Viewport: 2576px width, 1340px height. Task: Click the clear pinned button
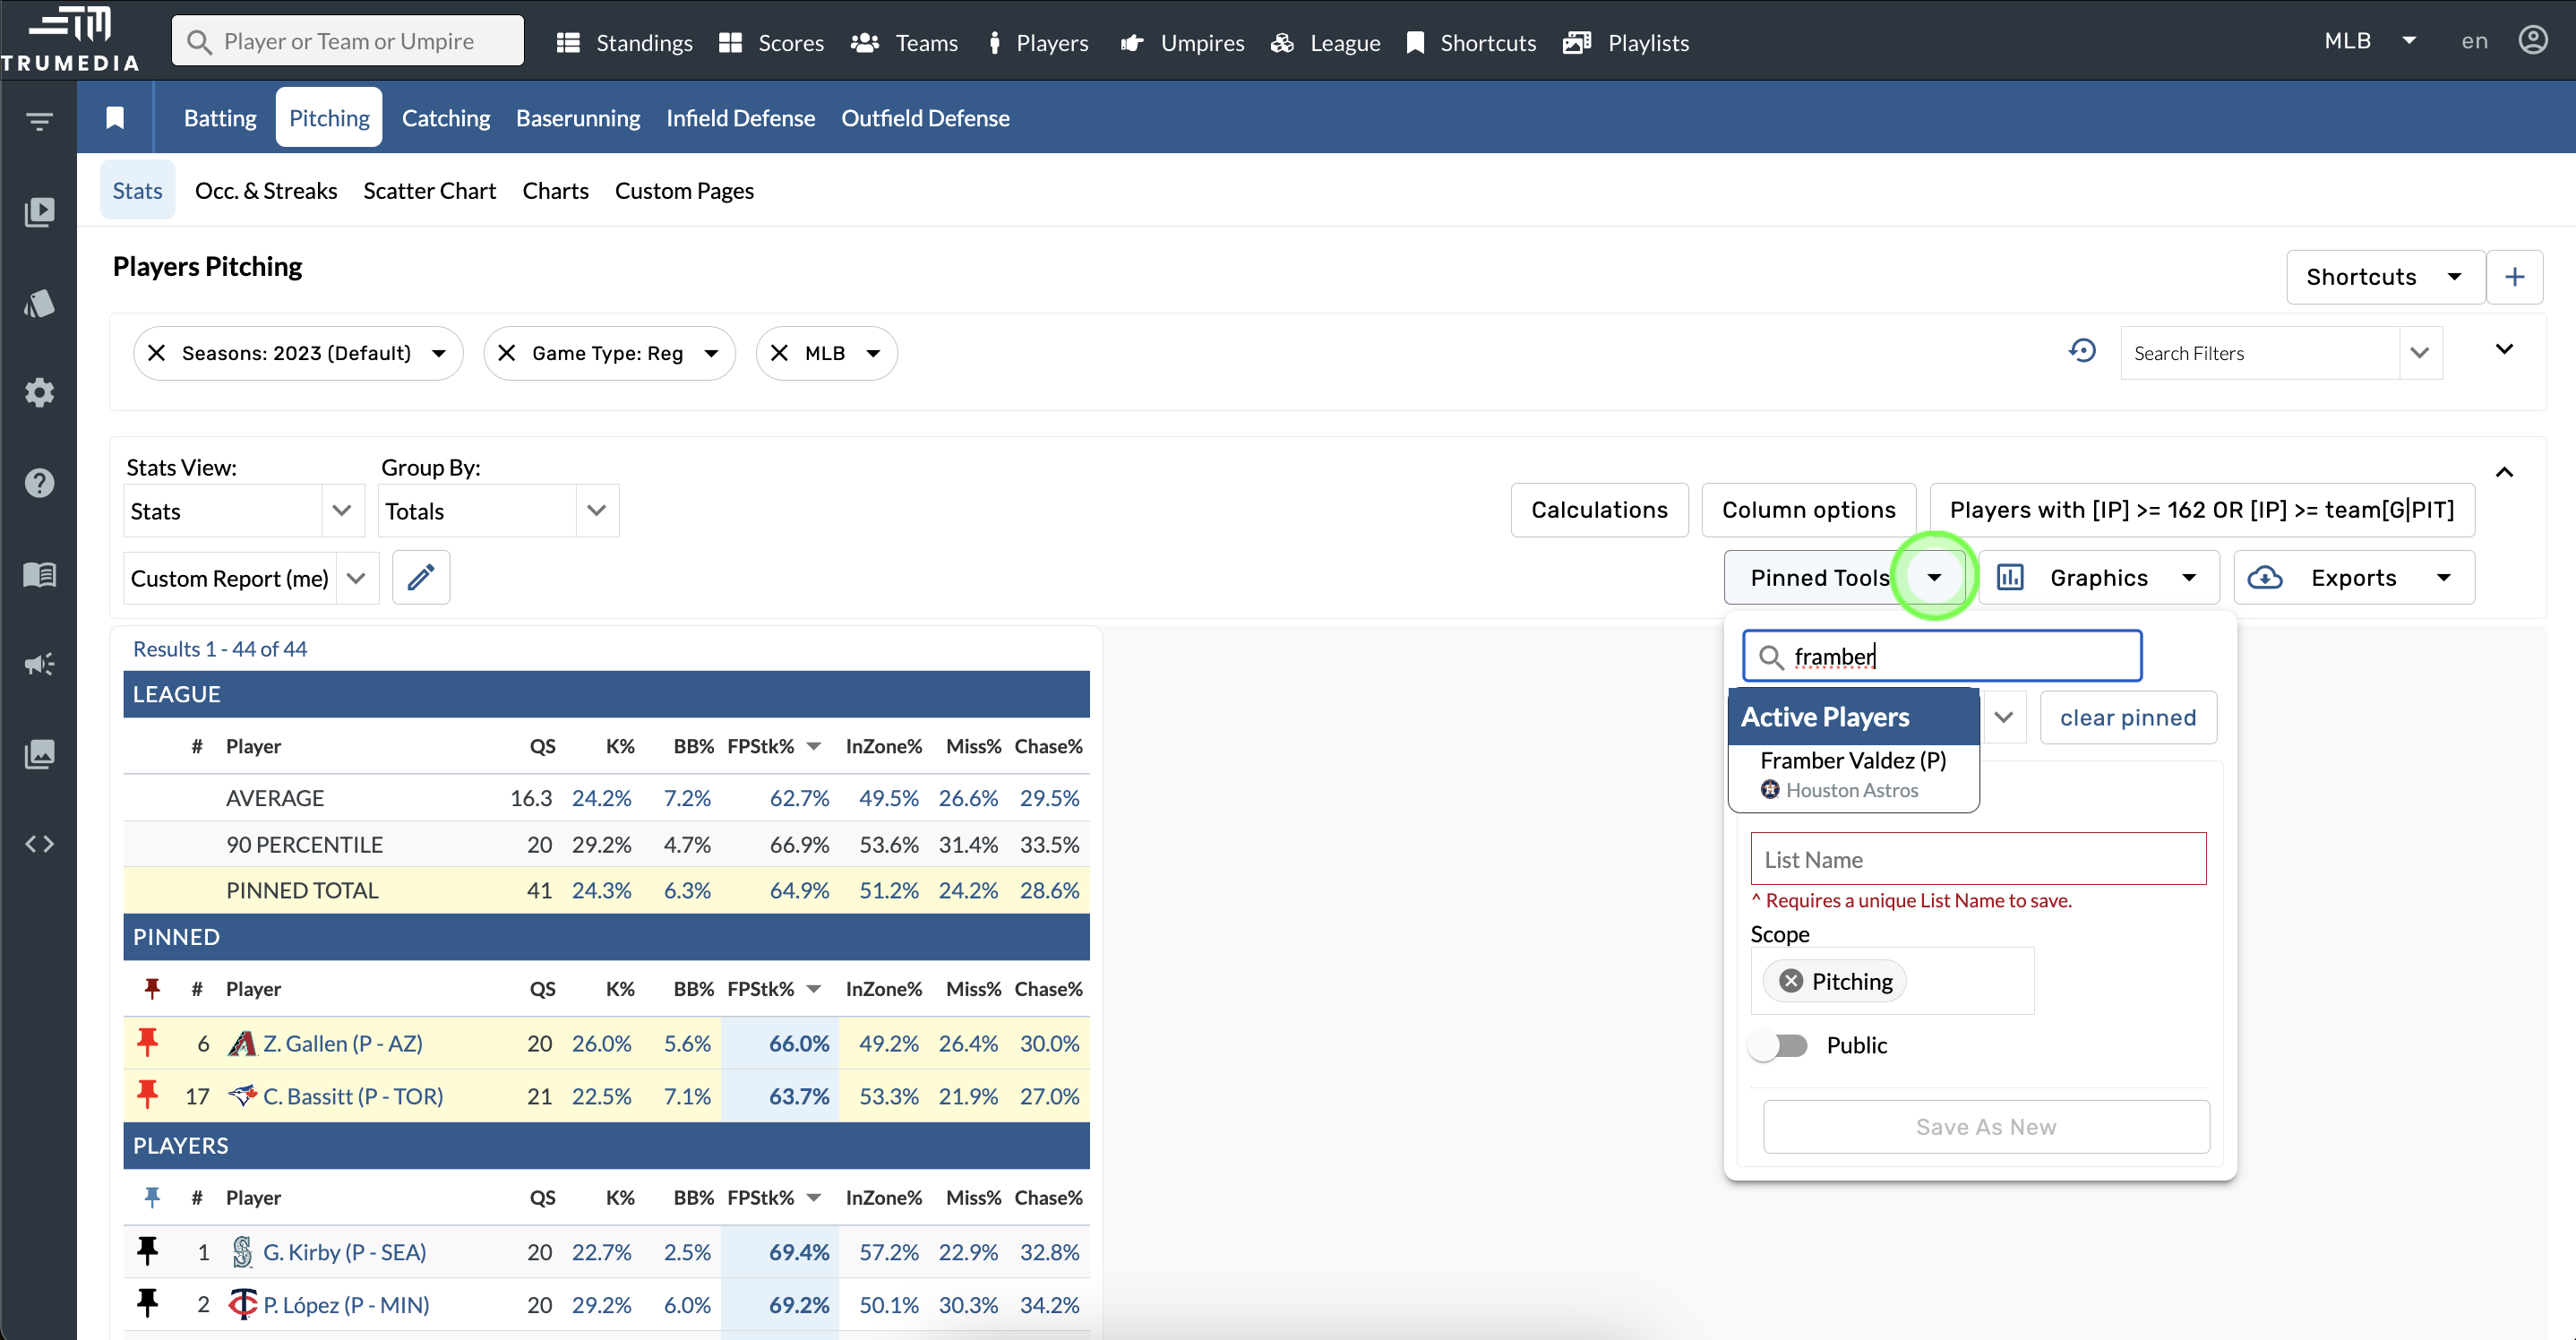[x=2127, y=717]
